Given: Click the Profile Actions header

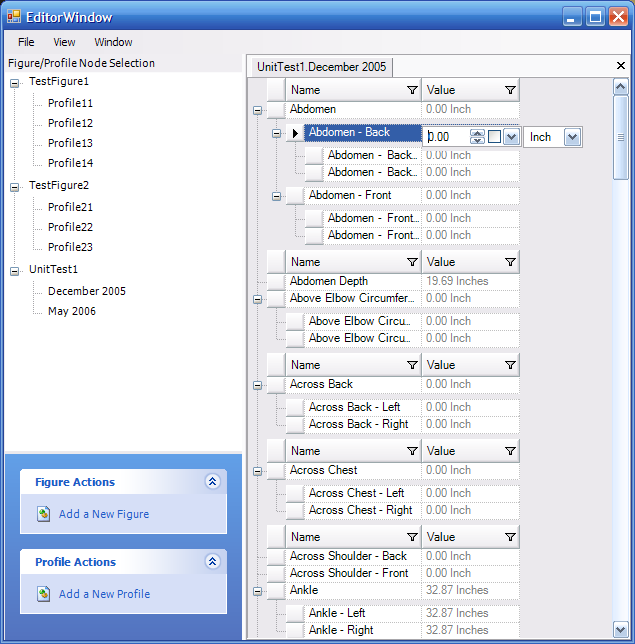Looking at the screenshot, I should [x=123, y=561].
